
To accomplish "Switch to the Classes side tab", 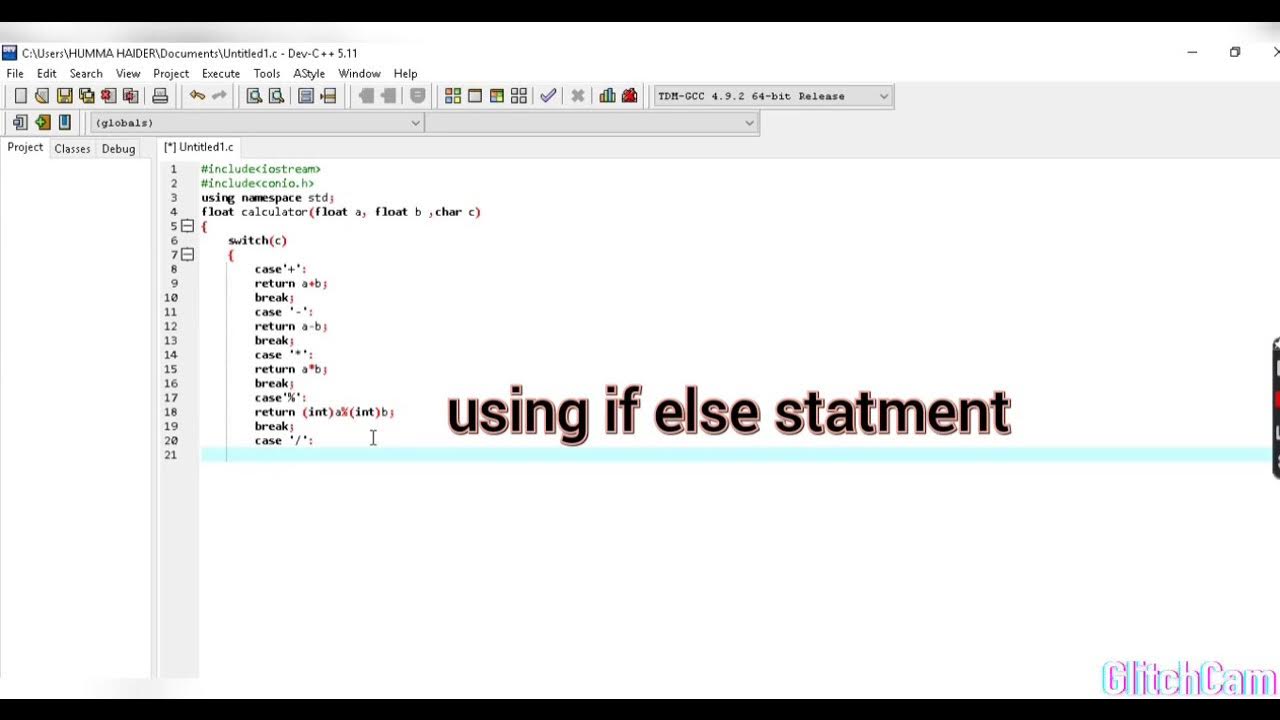I will click(x=72, y=149).
